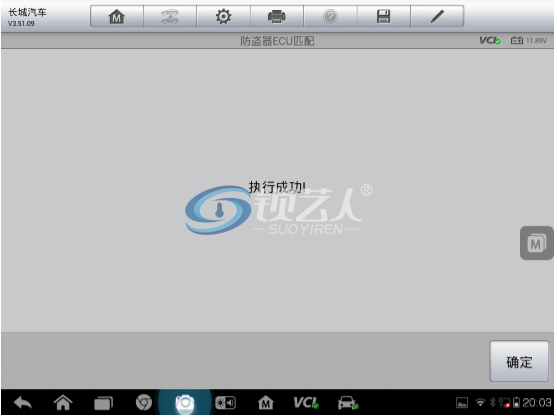Open settings via the toolbar gear icon
This screenshot has width=557, height=419.
223,16
